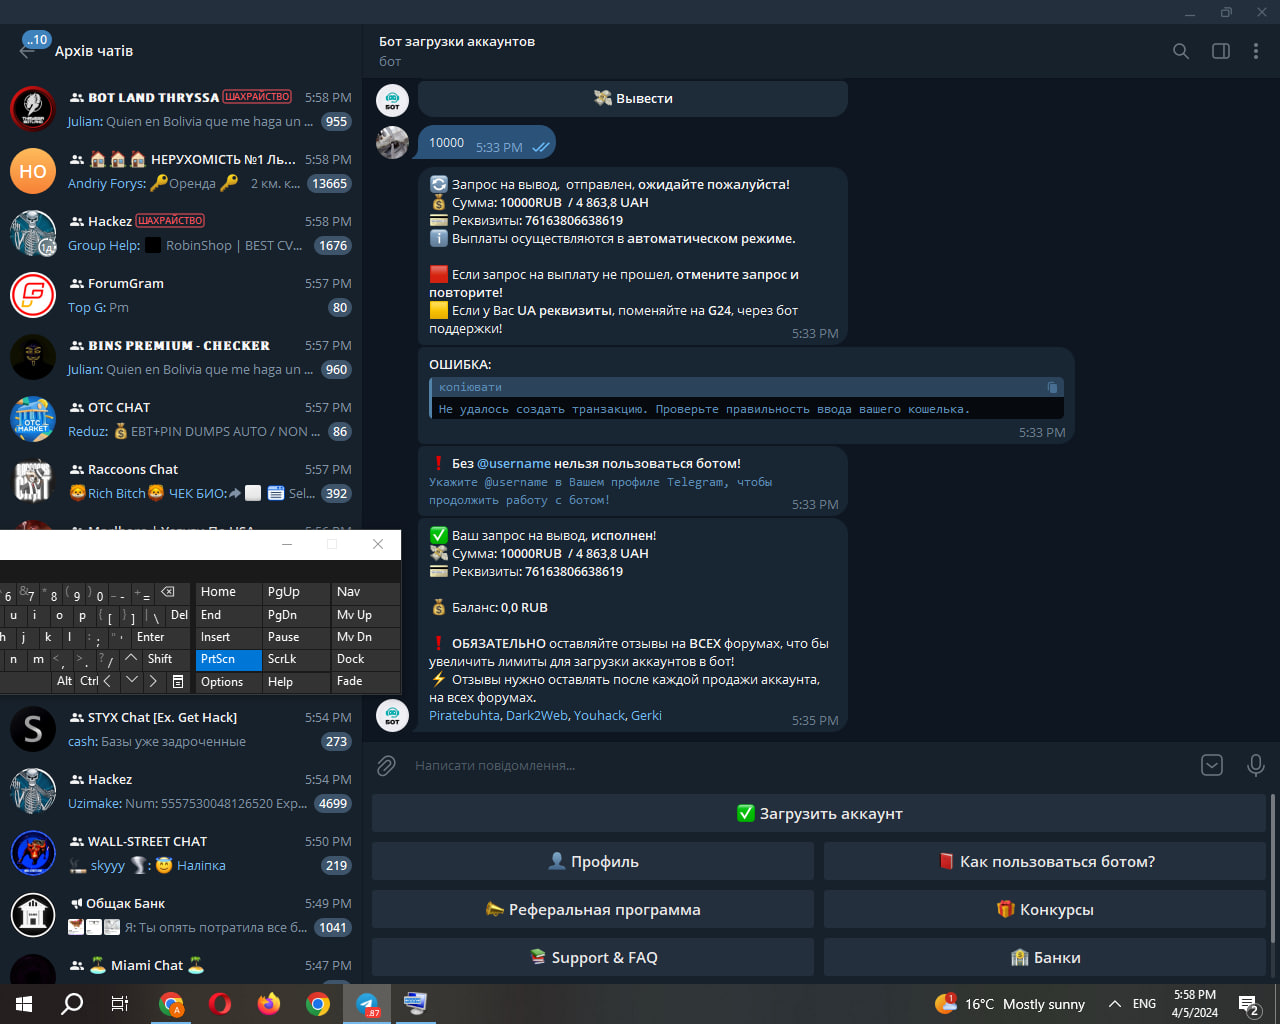
Task: Click the Telegram icon in taskbar
Action: pyautogui.click(x=367, y=1004)
